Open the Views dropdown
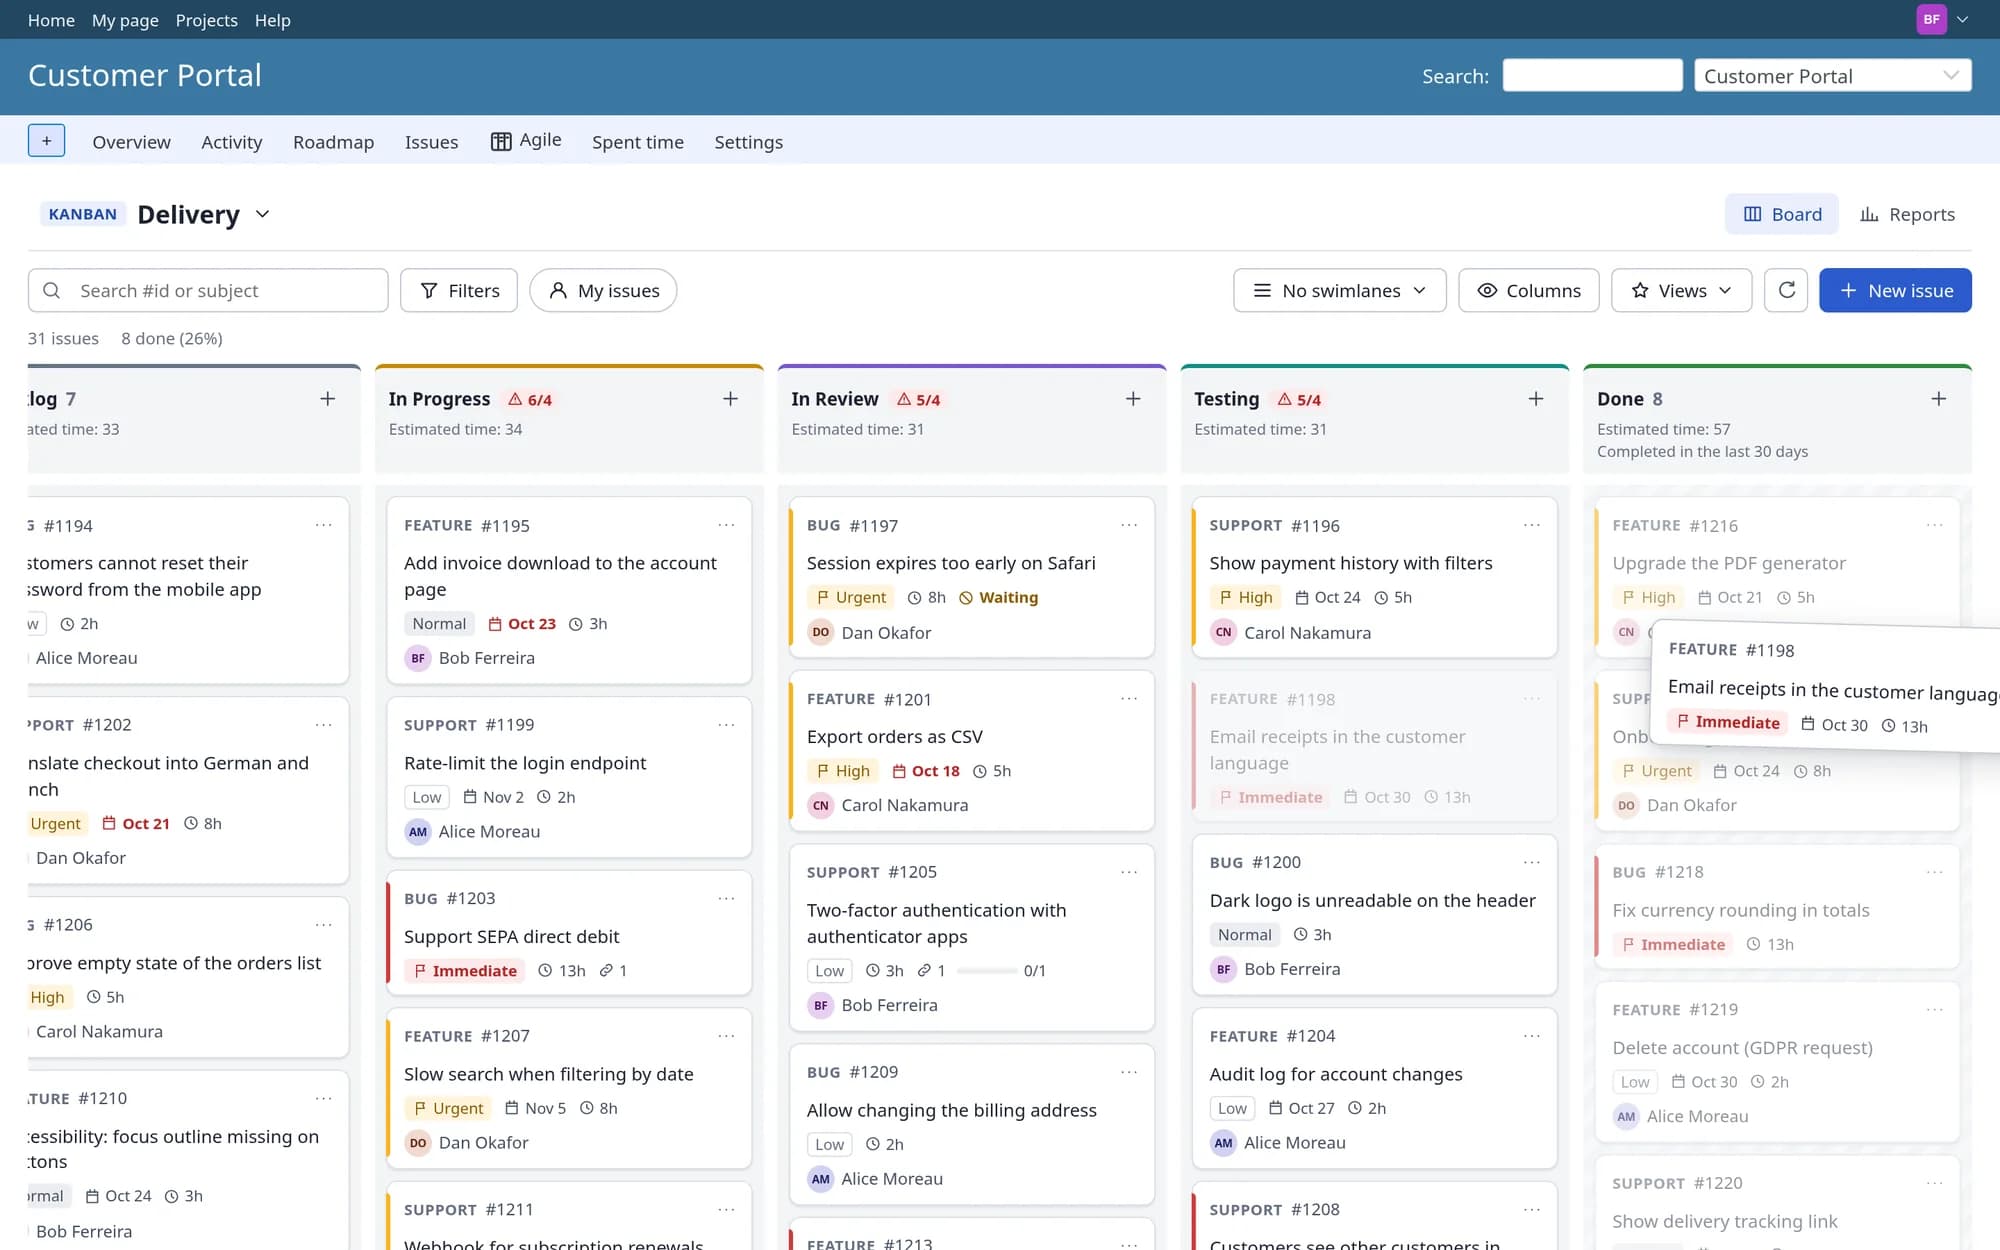The width and height of the screenshot is (2000, 1250). pos(1681,290)
